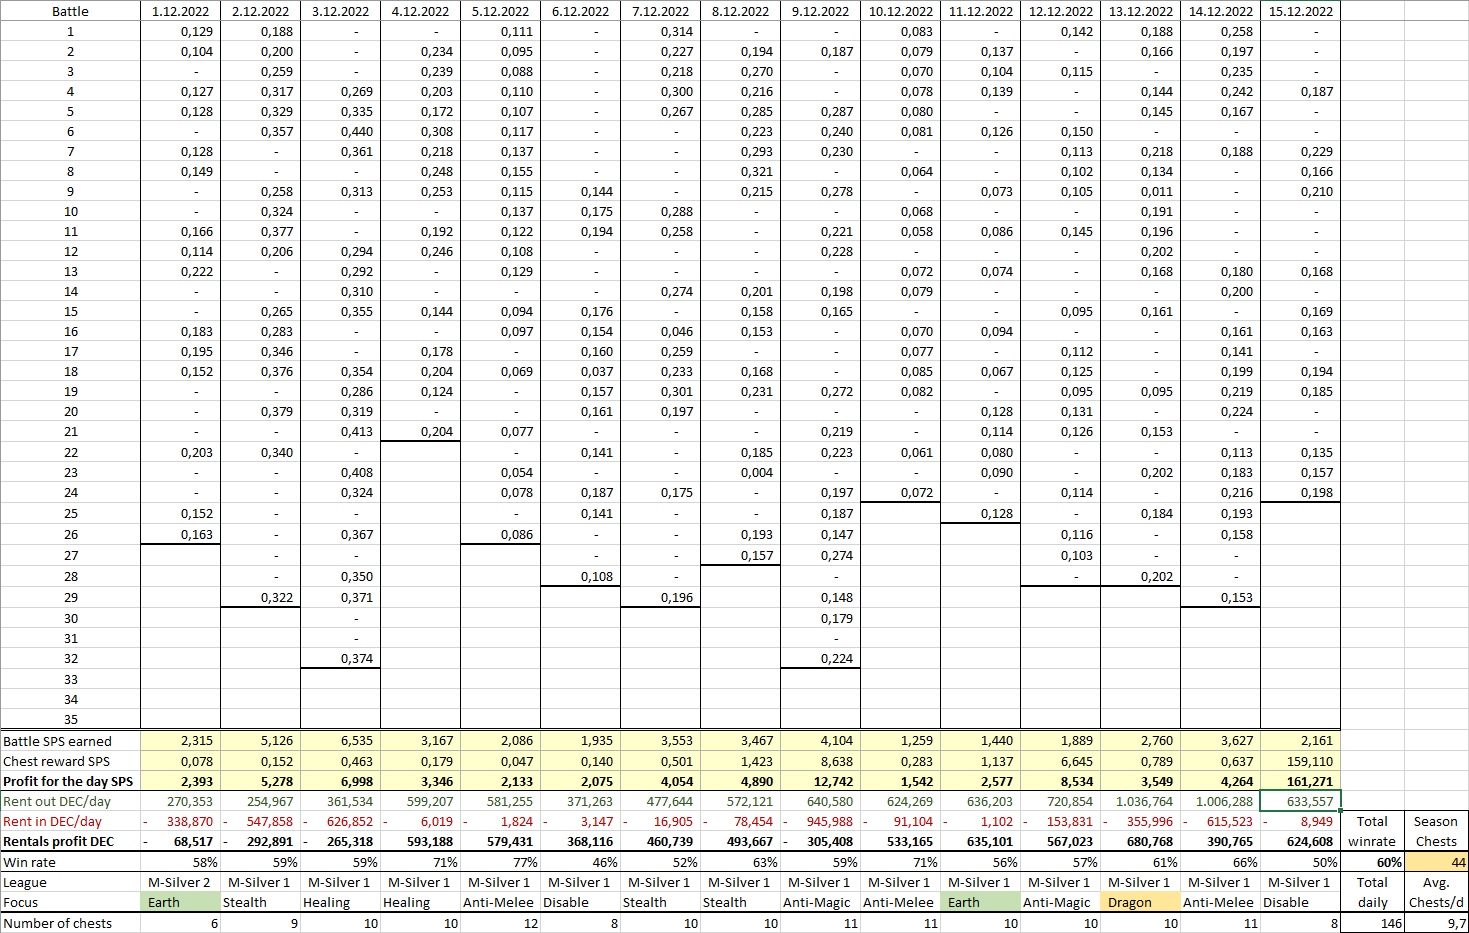
Task: Select battle 16 value 0,046
Action: pyautogui.click(x=660, y=331)
